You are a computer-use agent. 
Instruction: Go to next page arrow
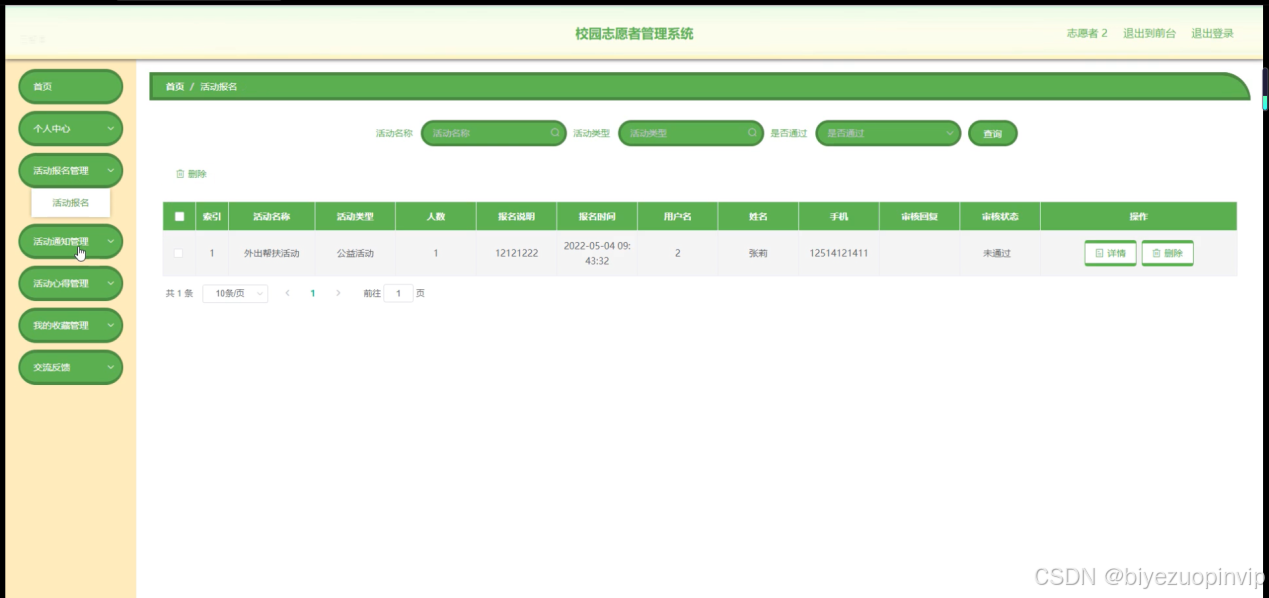(338, 293)
